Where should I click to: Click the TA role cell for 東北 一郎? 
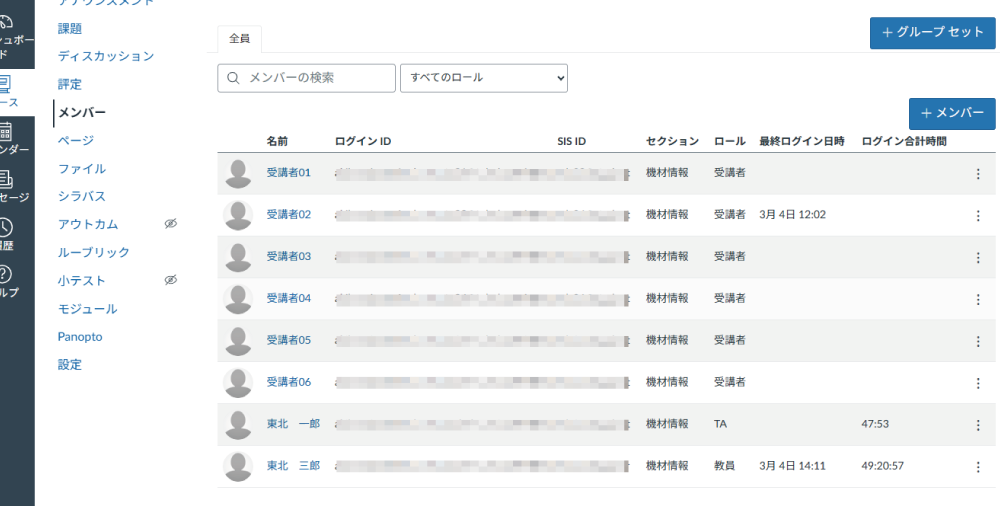point(720,424)
